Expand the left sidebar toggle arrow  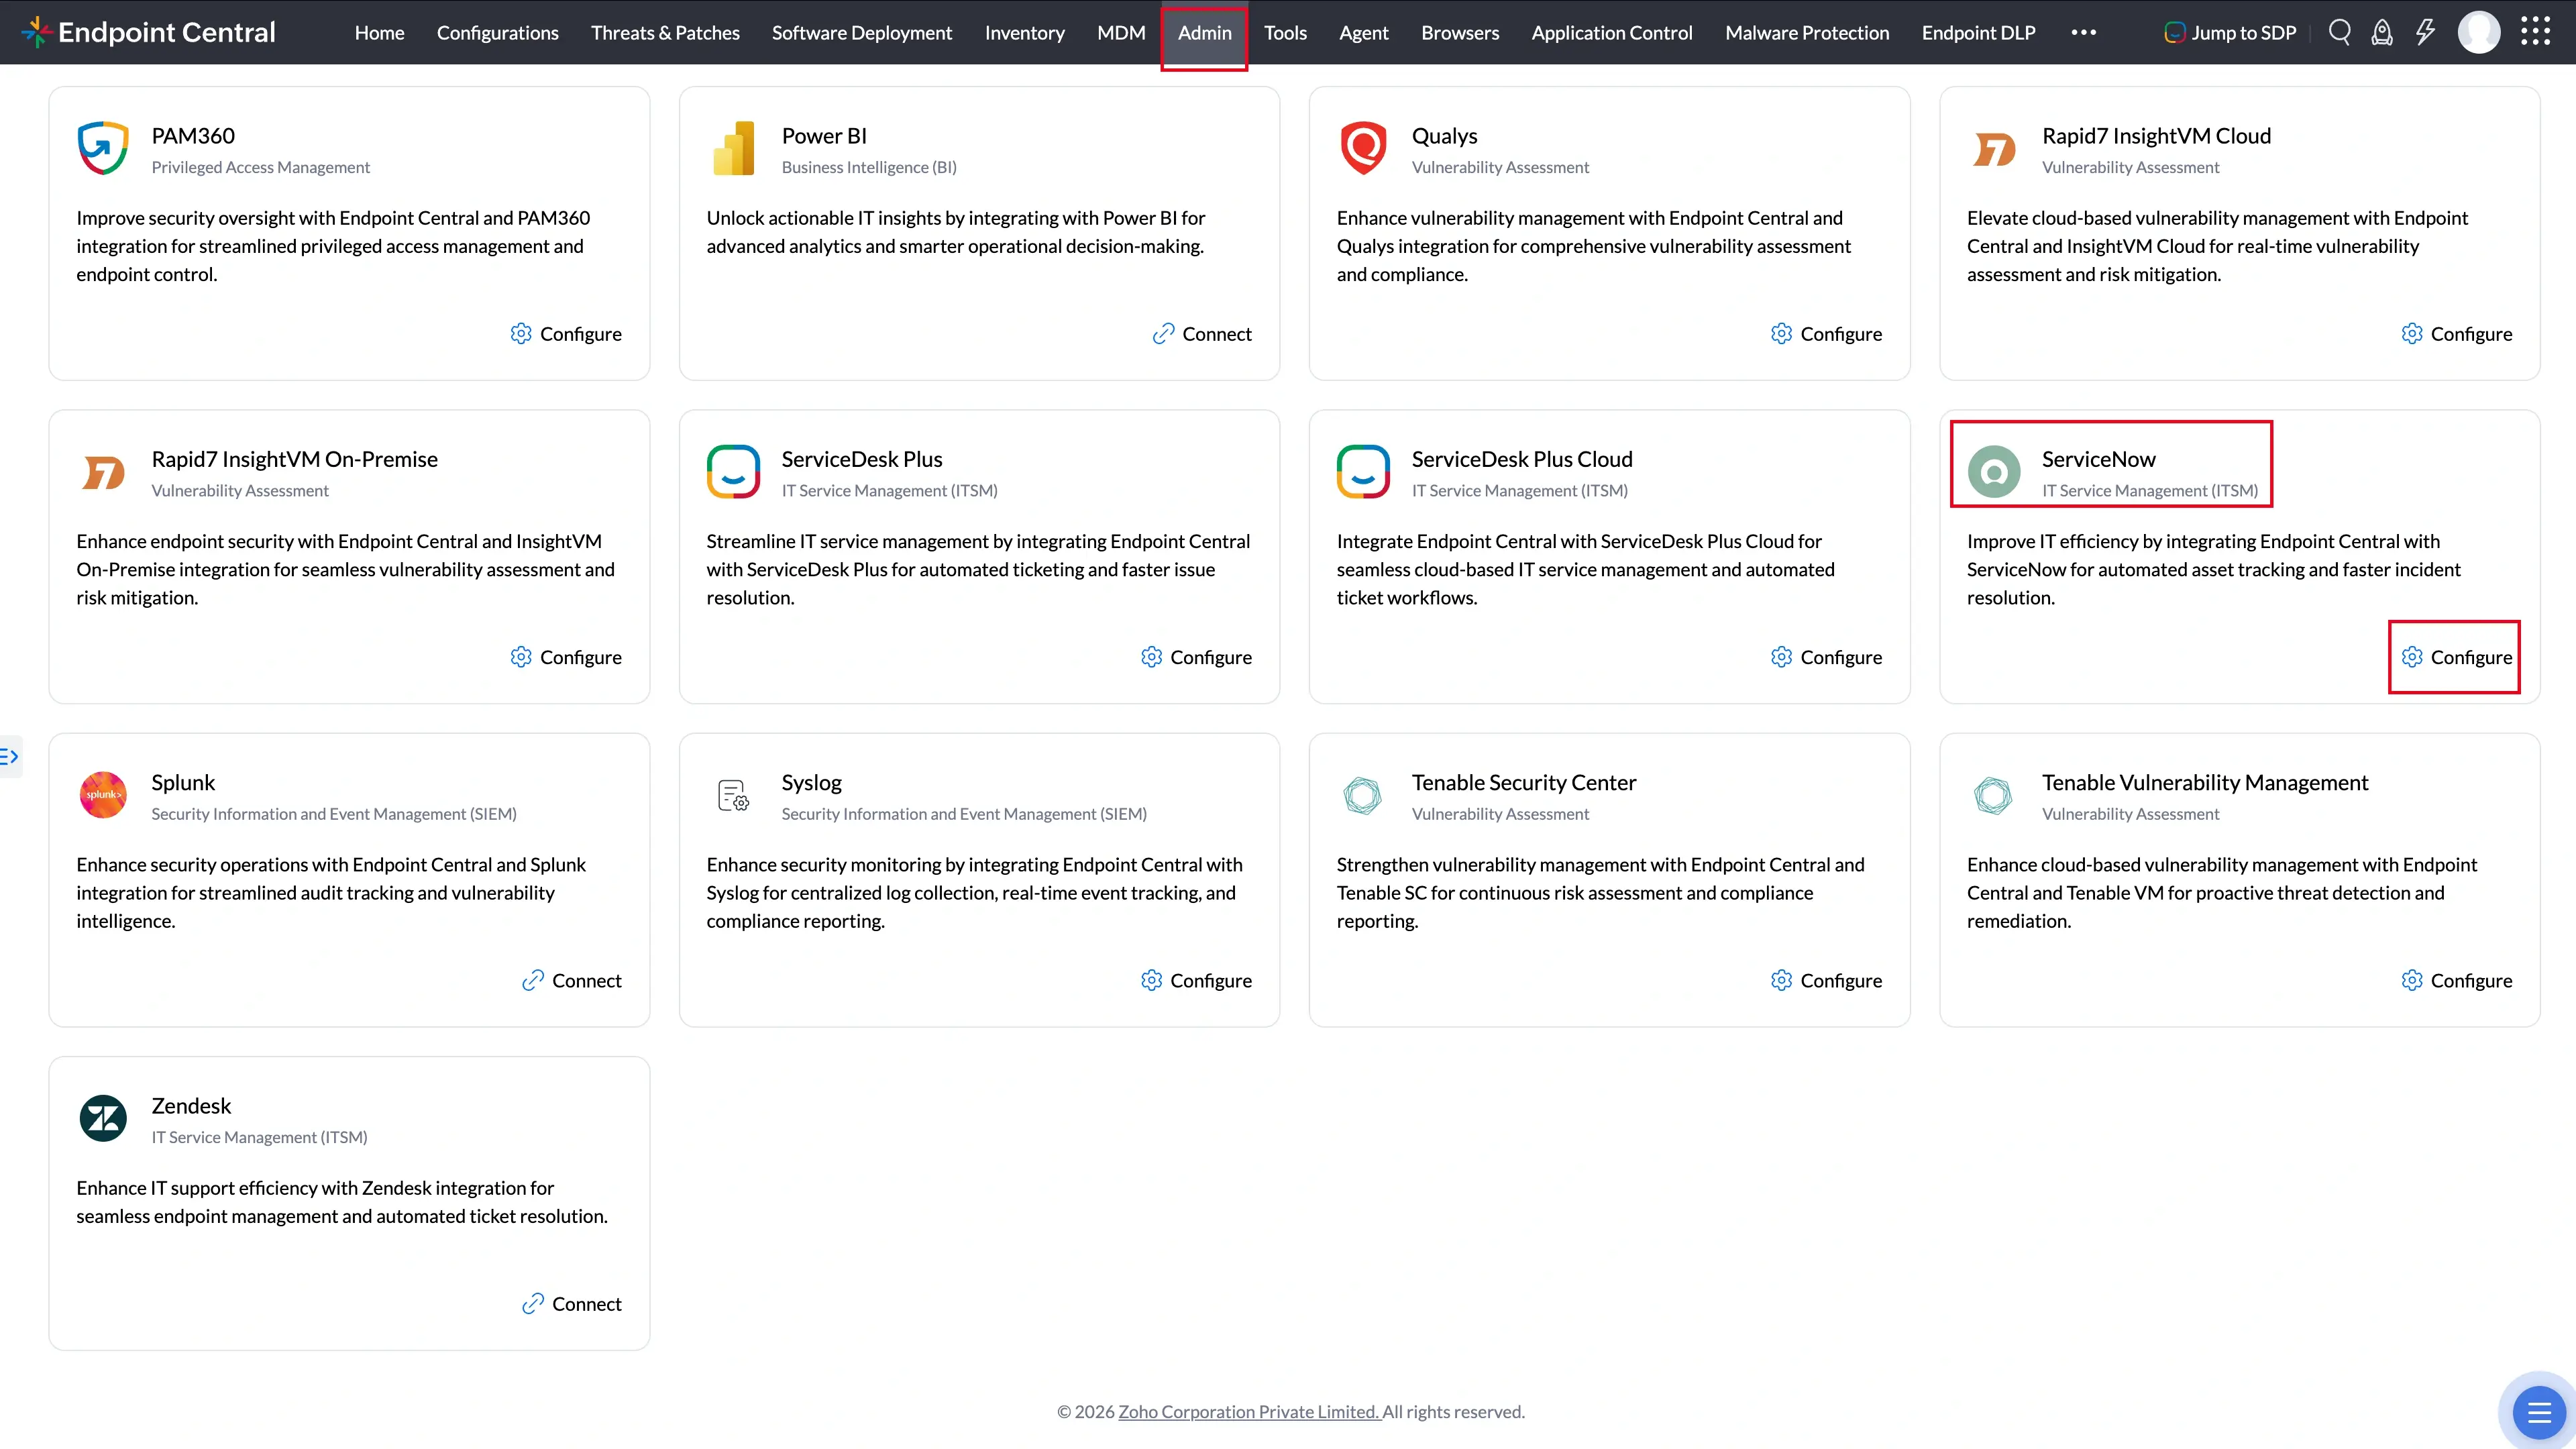10,756
